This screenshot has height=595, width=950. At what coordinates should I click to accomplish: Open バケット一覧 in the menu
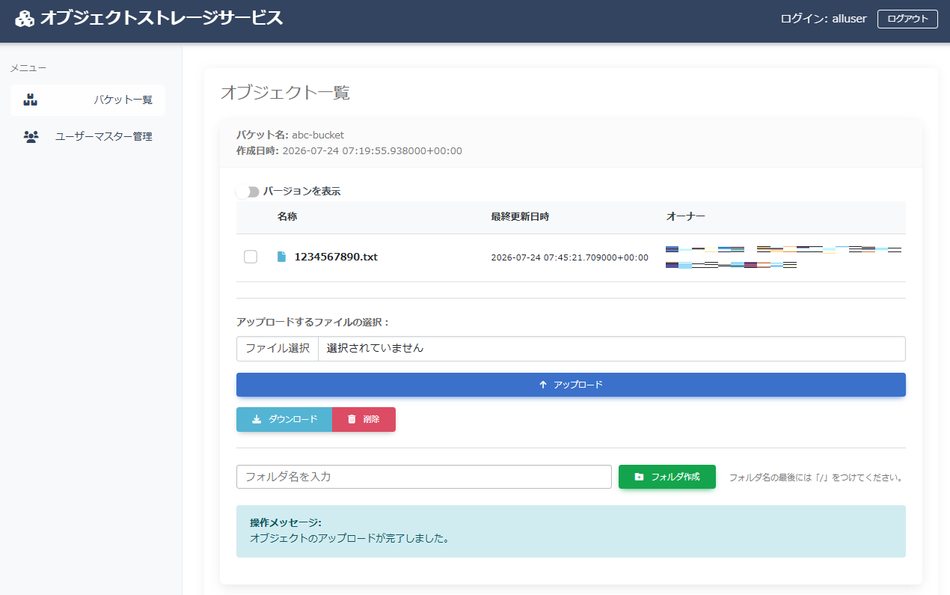click(x=87, y=100)
